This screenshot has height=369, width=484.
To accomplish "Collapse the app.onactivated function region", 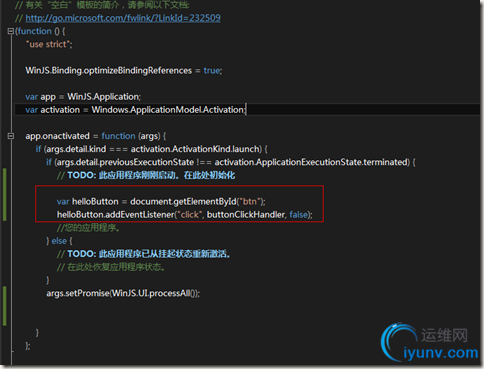I will point(10,136).
